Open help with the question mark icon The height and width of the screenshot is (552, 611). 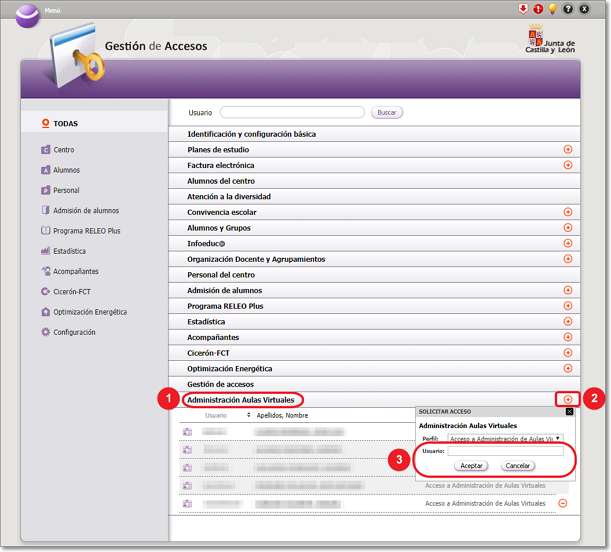(568, 9)
